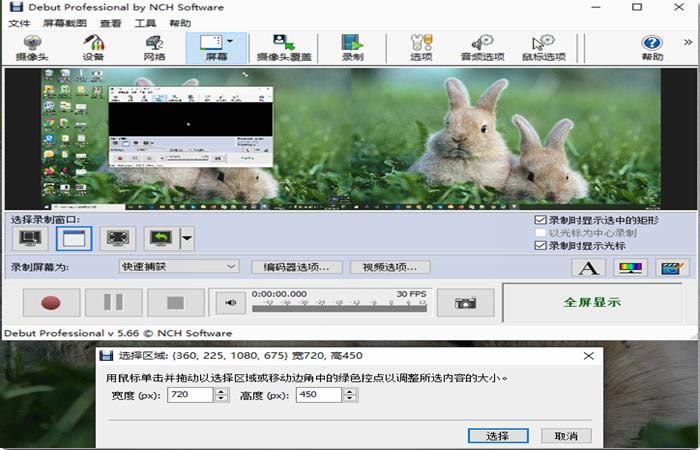Toggle 录制时显示光标 checkbox
Viewport: 700px width, 450px height.
(540, 245)
